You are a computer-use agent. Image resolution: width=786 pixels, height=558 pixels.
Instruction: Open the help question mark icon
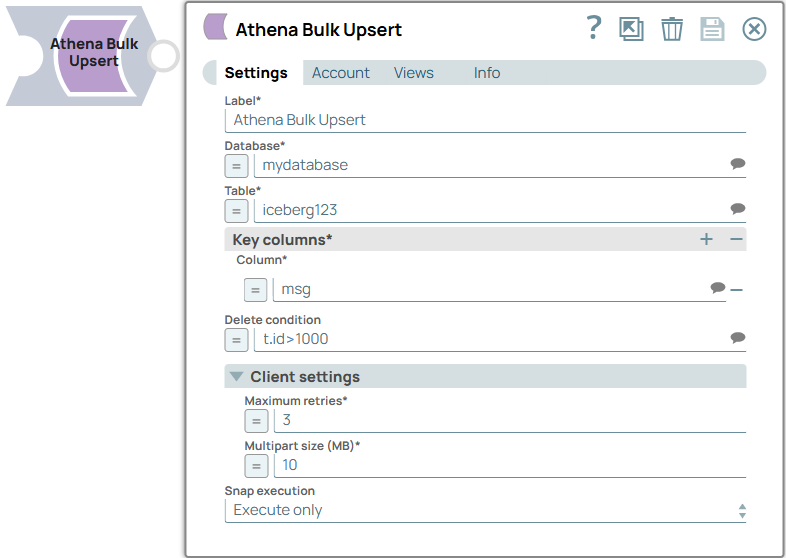click(x=594, y=28)
